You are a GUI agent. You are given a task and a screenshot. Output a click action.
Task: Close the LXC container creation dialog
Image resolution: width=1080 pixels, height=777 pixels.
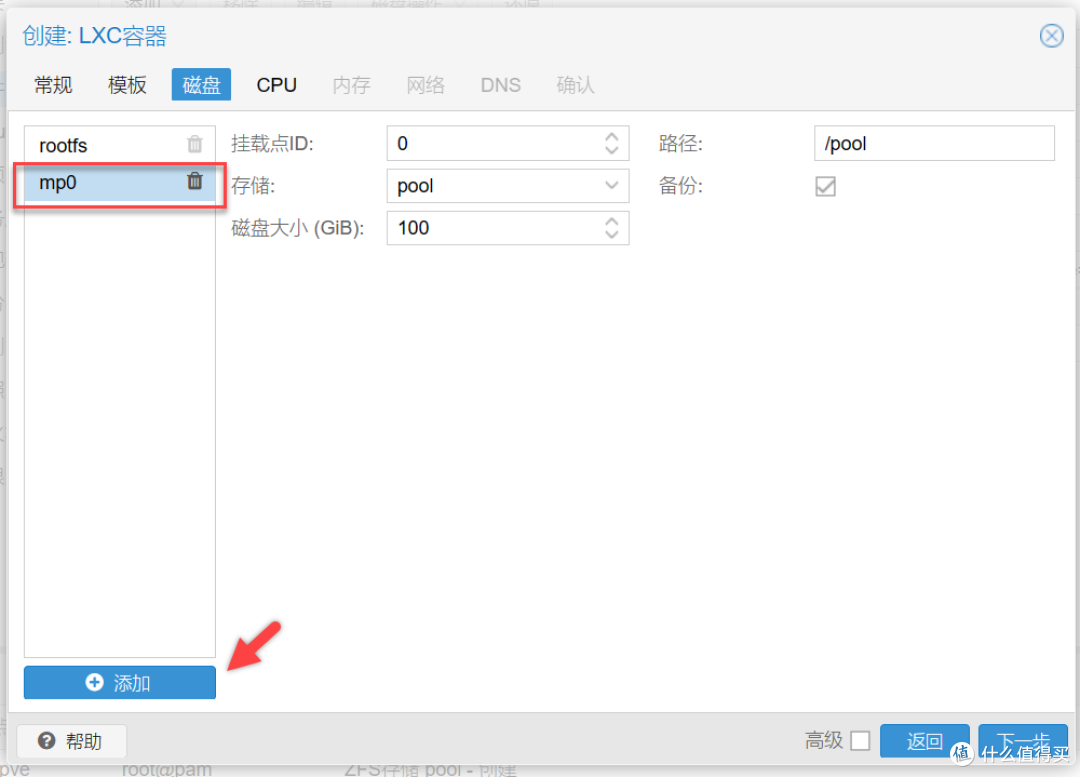[x=1051, y=37]
